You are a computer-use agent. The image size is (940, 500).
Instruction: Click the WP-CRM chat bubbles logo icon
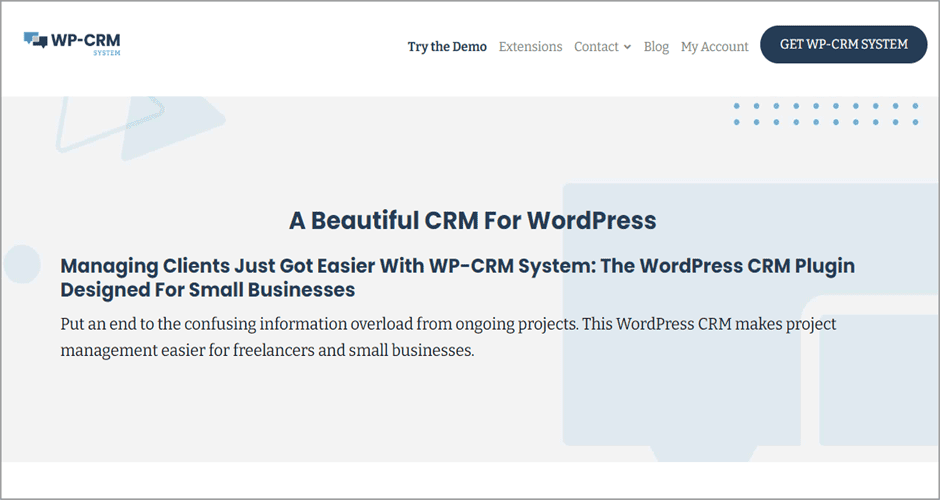pos(36,40)
